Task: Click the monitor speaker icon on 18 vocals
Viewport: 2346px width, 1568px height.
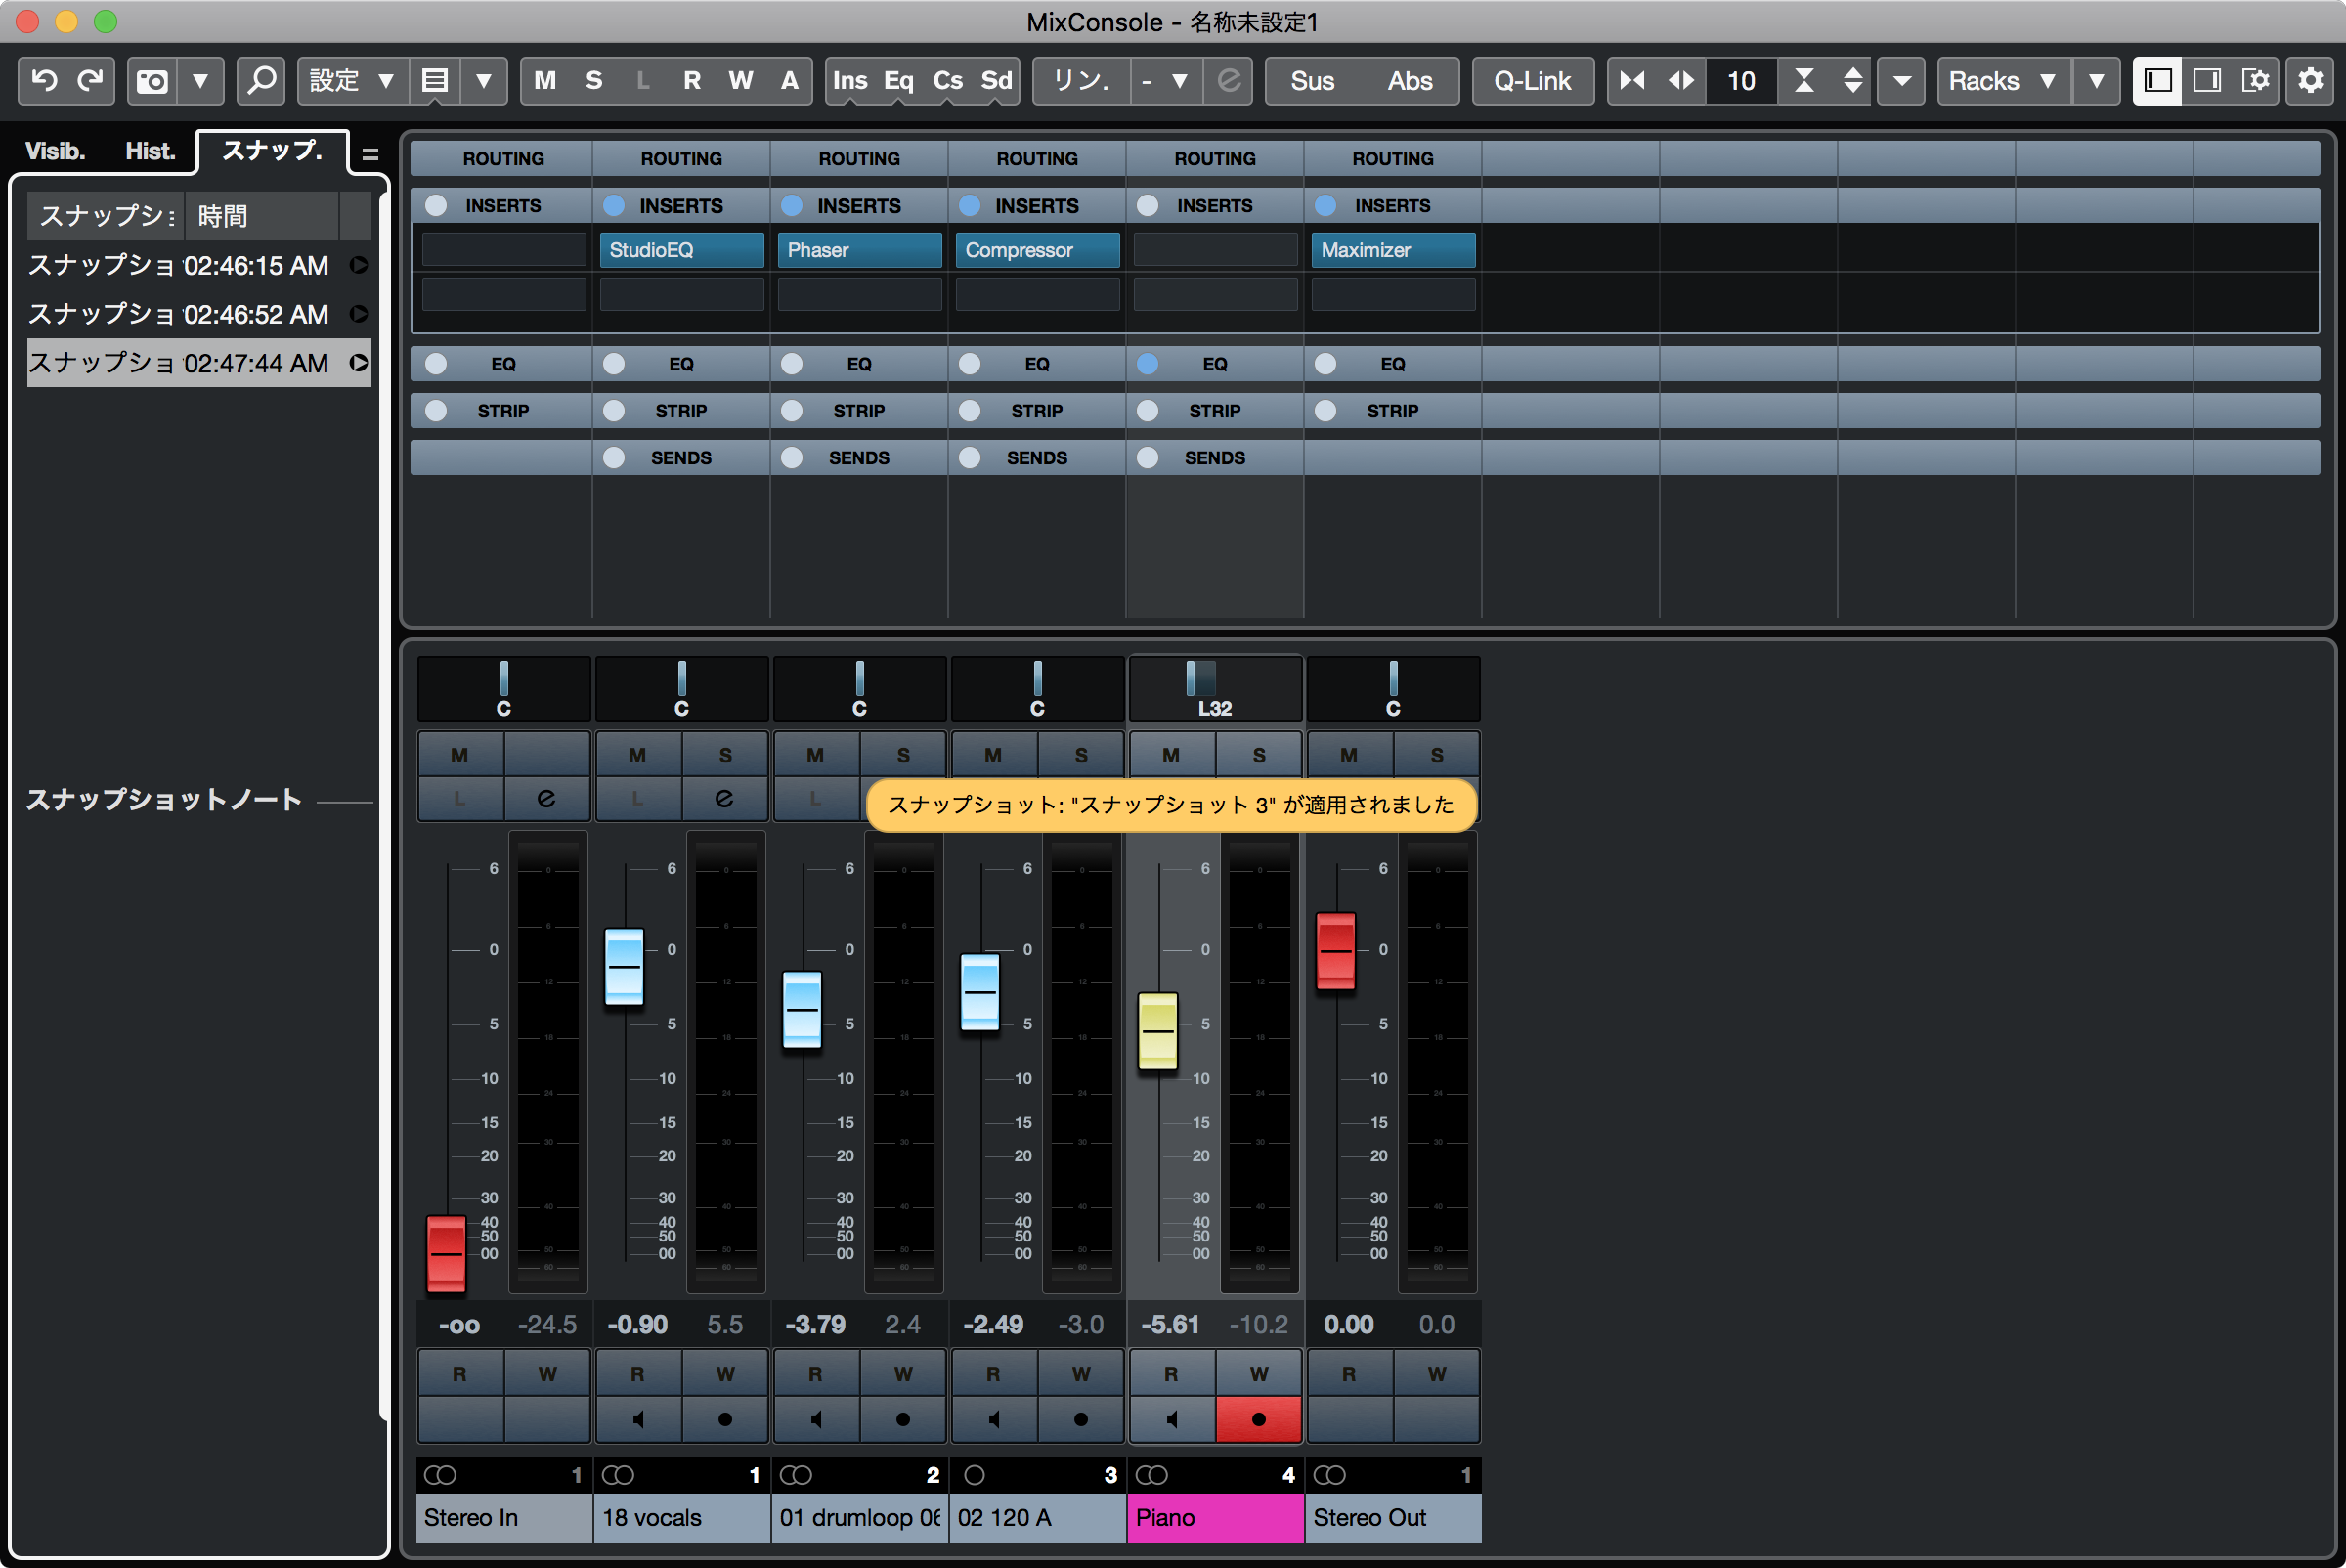Action: coord(638,1418)
